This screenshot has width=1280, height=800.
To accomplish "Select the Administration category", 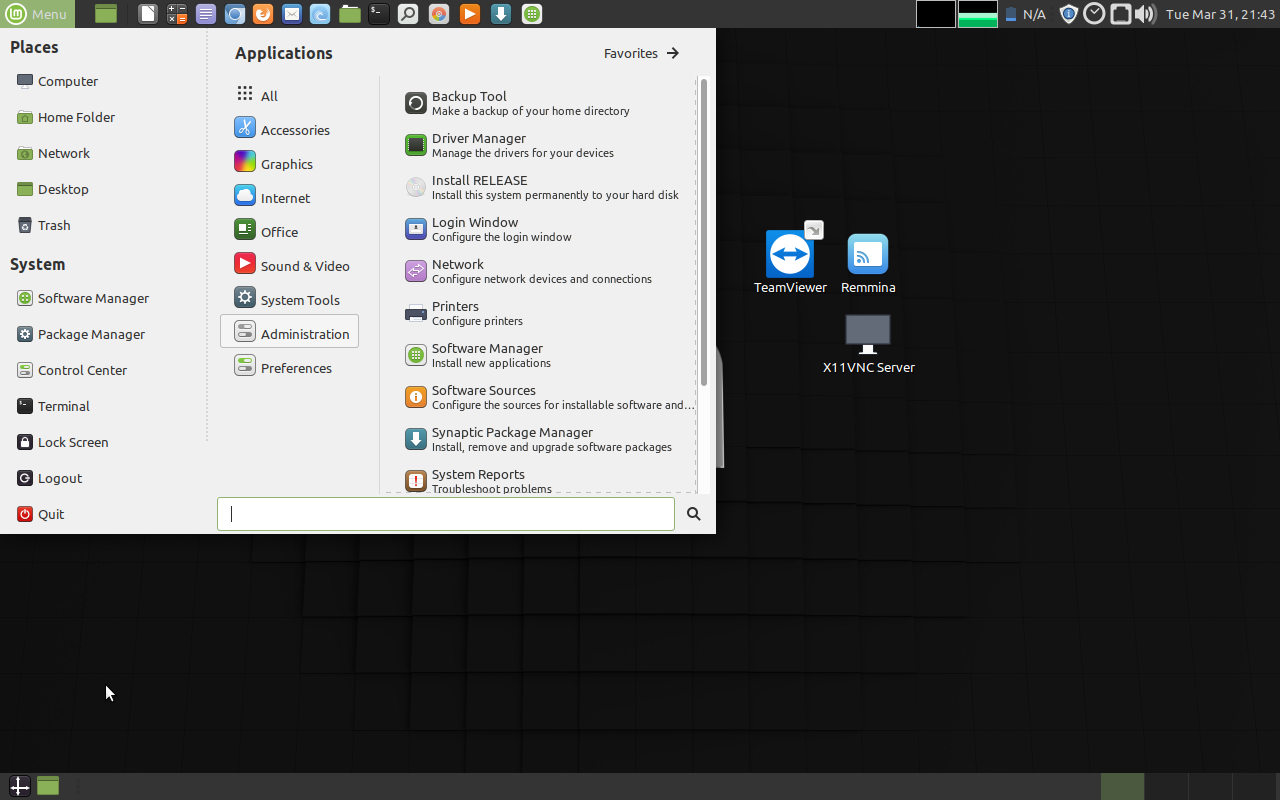I will (x=289, y=332).
